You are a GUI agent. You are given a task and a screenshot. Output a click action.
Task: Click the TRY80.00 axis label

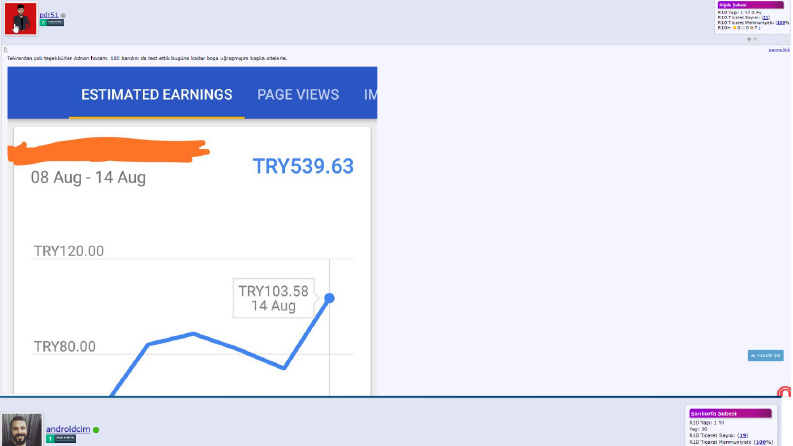pyautogui.click(x=65, y=346)
